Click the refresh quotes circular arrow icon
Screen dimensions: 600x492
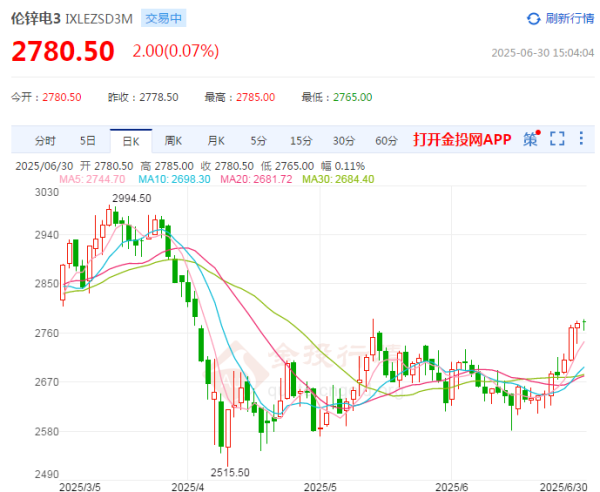tap(534, 18)
